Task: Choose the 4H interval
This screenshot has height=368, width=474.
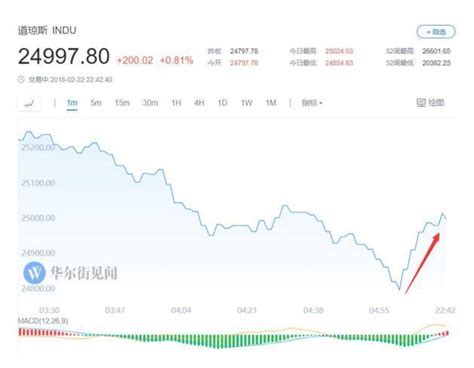Action: click(199, 103)
